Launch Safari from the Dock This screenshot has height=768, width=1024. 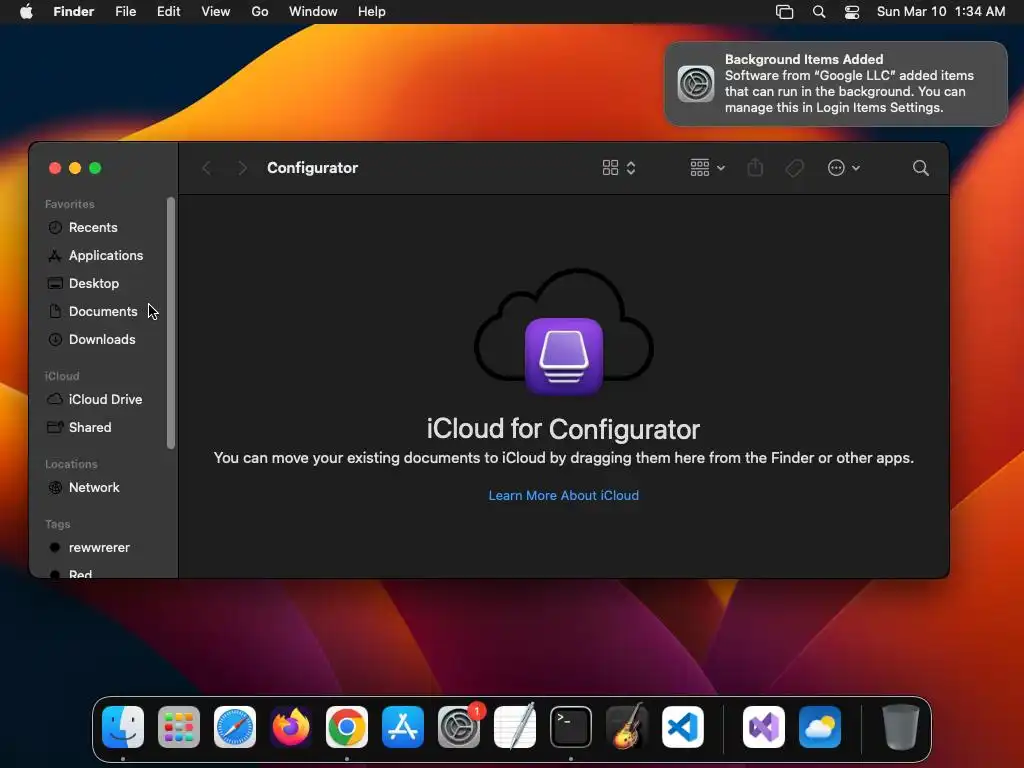coord(235,727)
